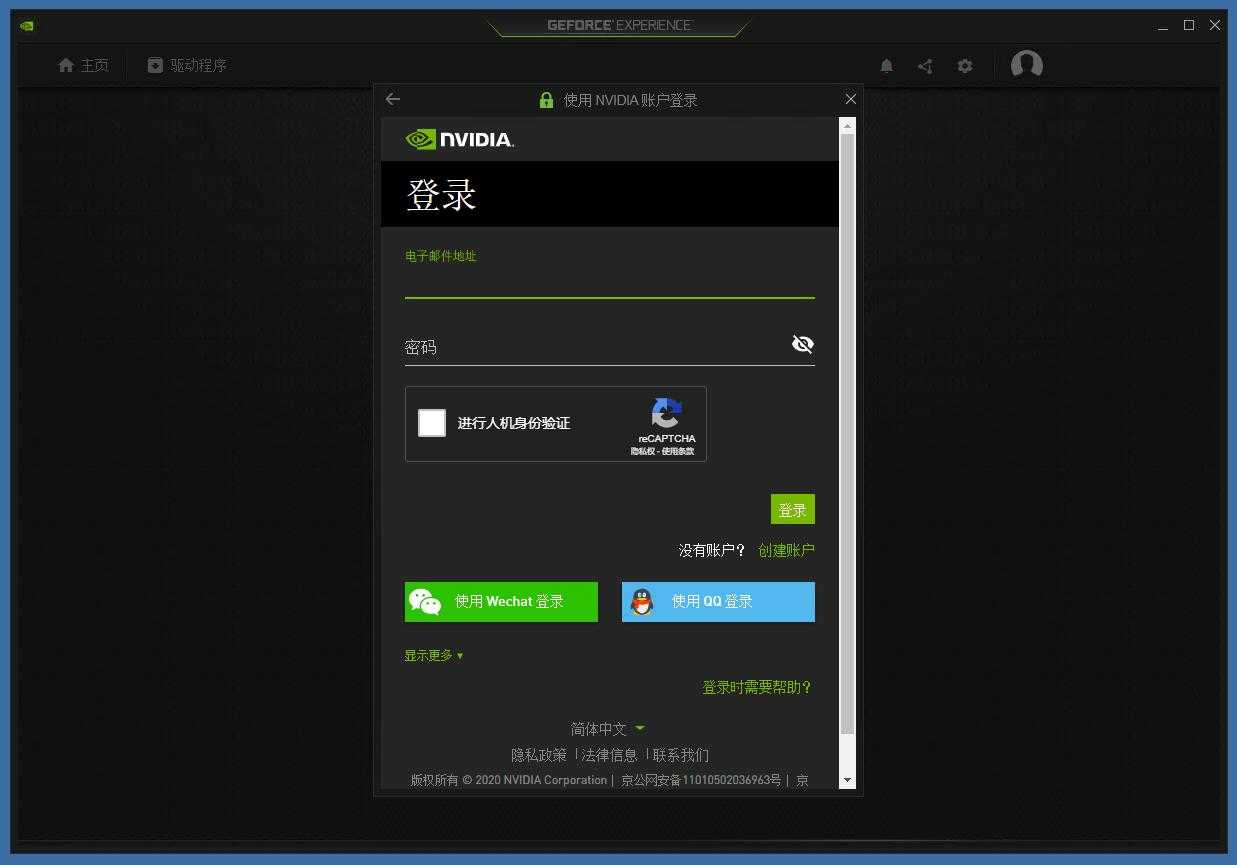Click the user profile avatar
The image size is (1237, 865).
1027,65
